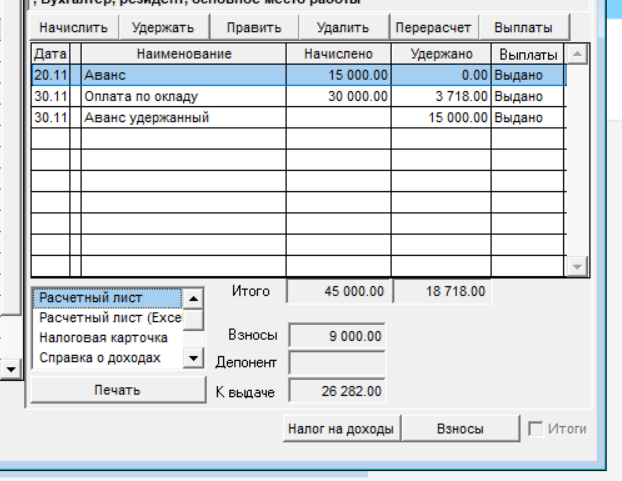The height and width of the screenshot is (481, 622).
Task: Select the Аванс удержанный row
Action: 298,117
